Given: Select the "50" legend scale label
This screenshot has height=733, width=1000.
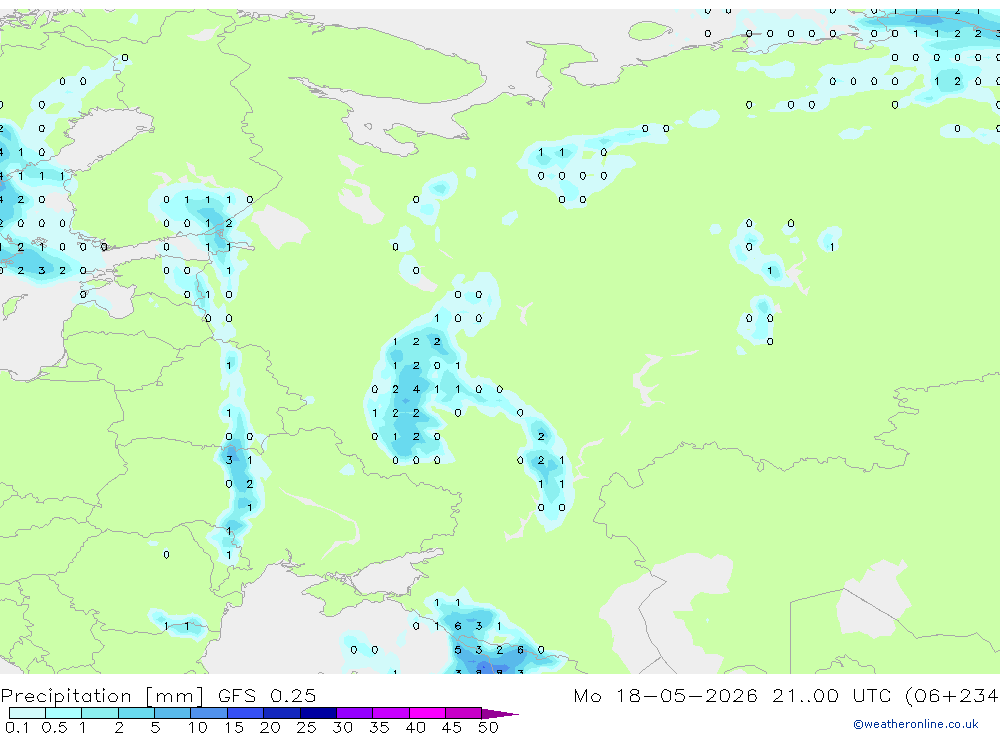Looking at the screenshot, I should 488,727.
